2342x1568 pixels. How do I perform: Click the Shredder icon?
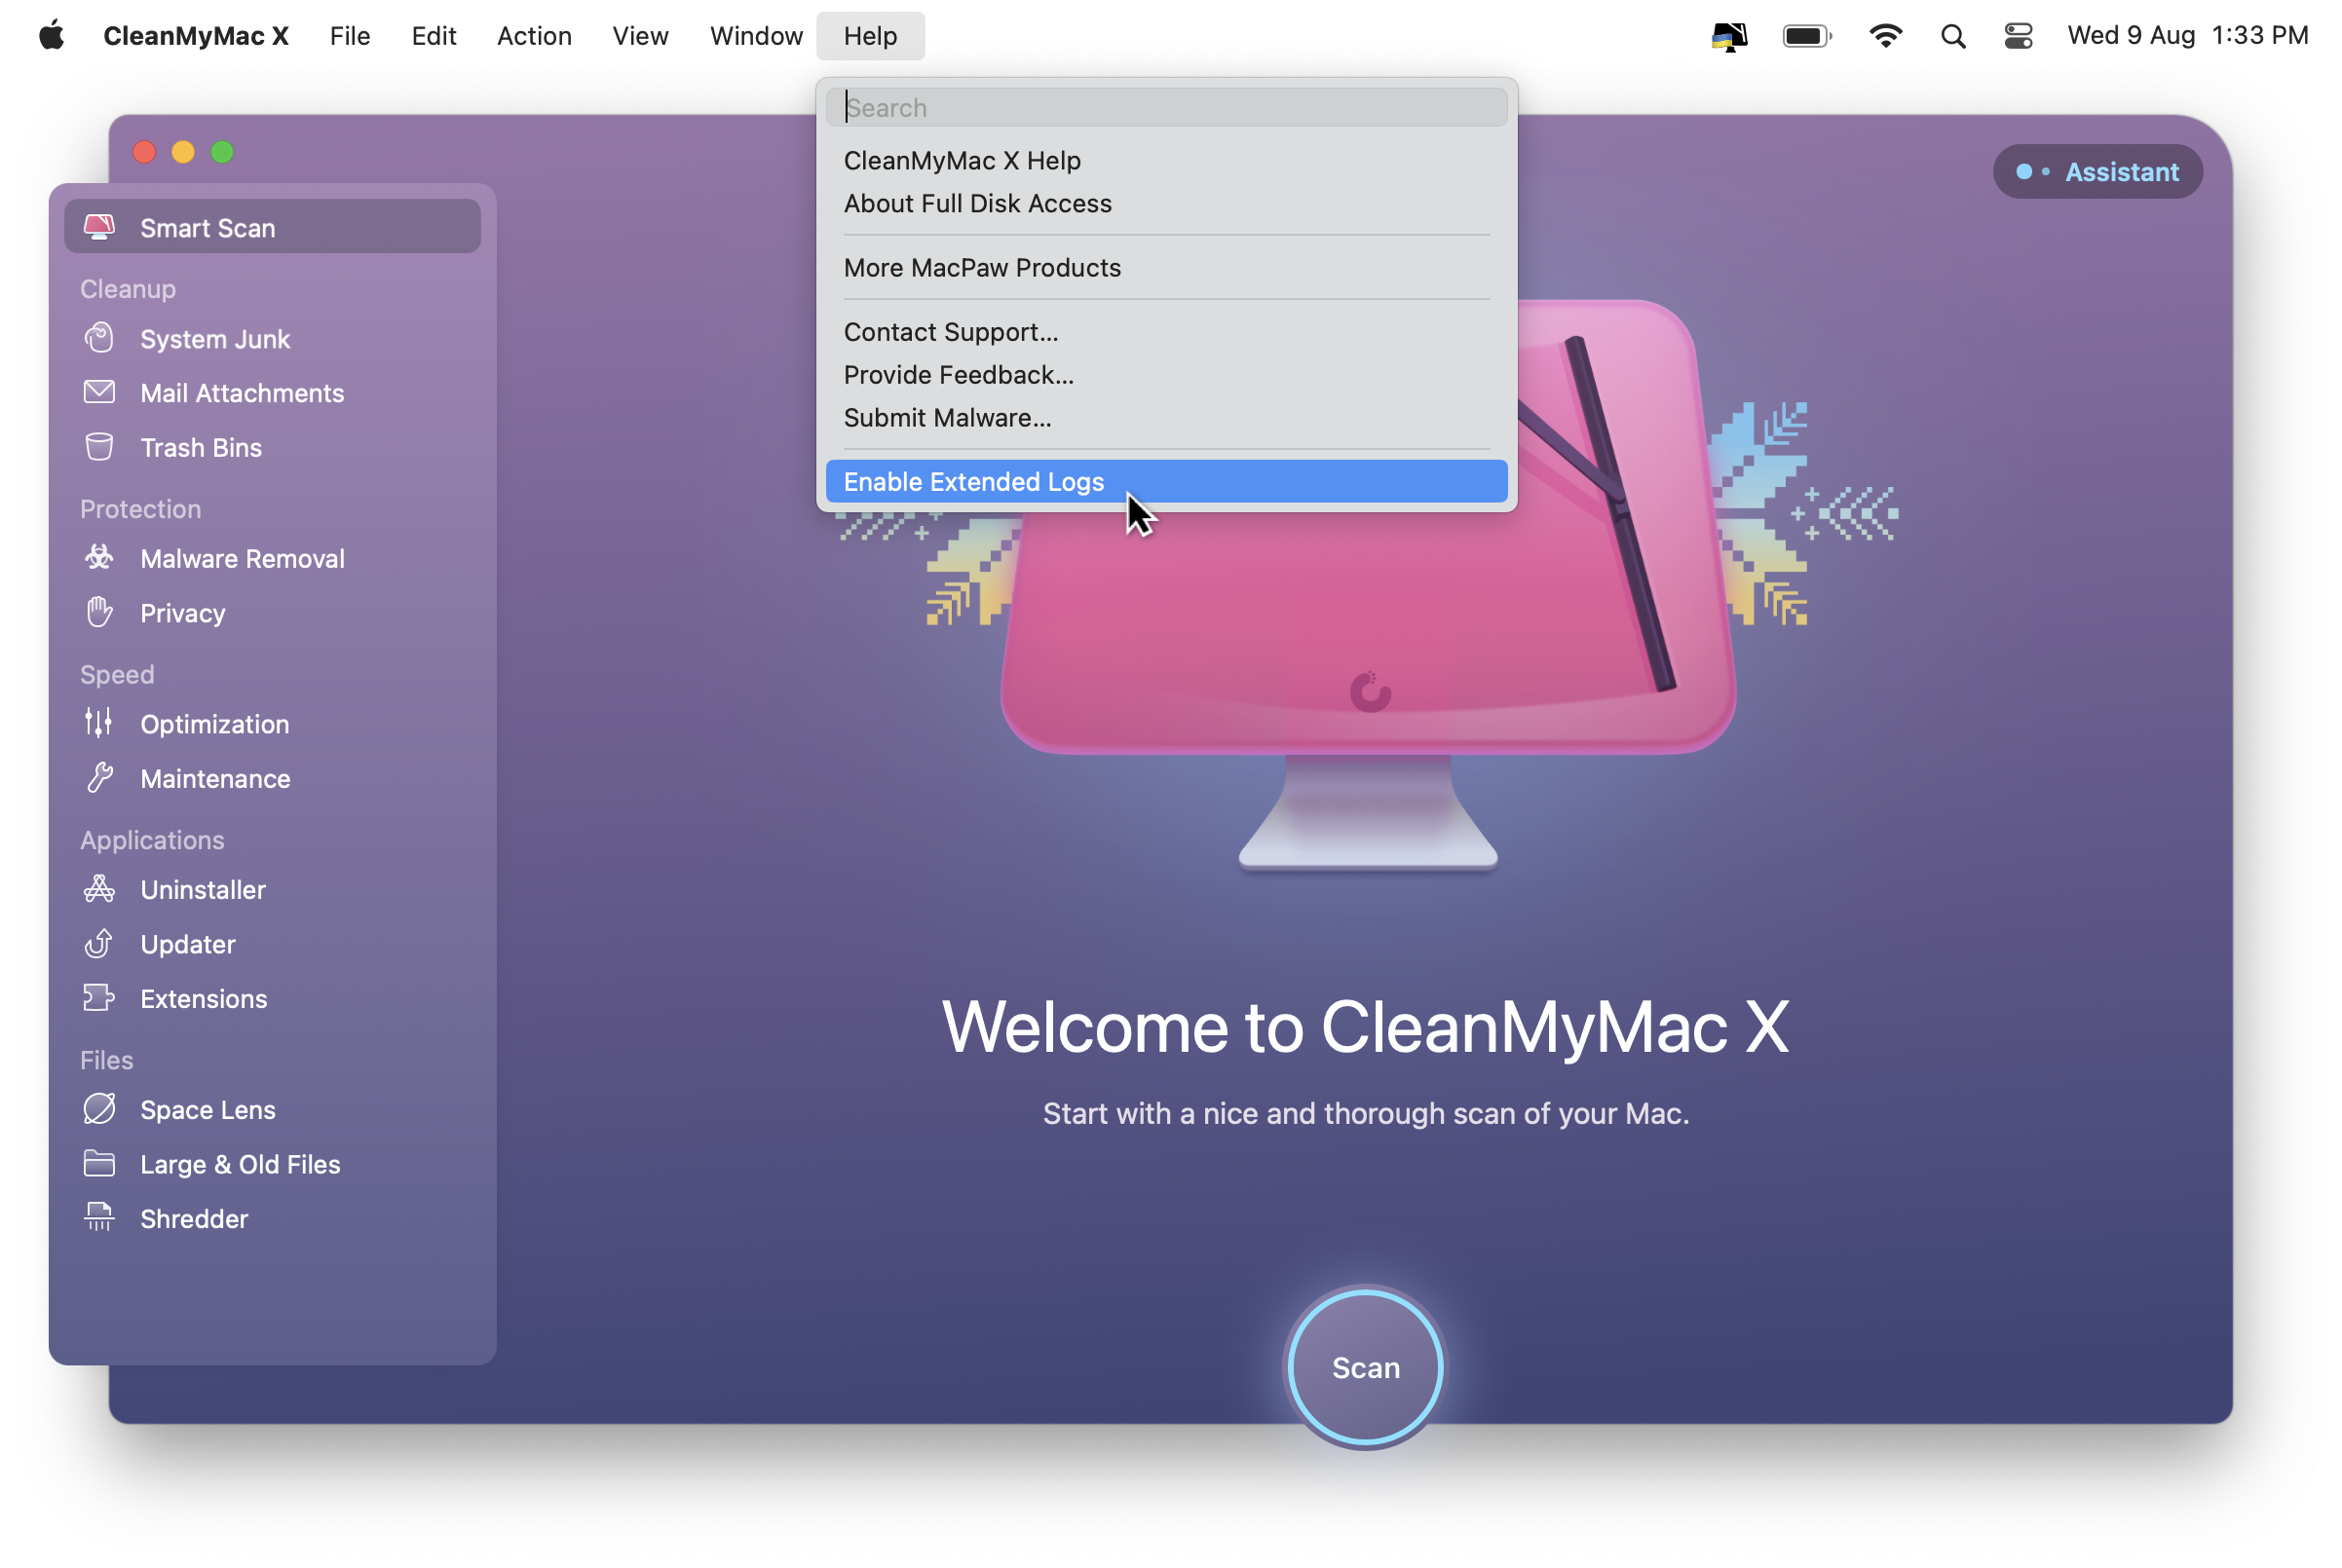(99, 1218)
